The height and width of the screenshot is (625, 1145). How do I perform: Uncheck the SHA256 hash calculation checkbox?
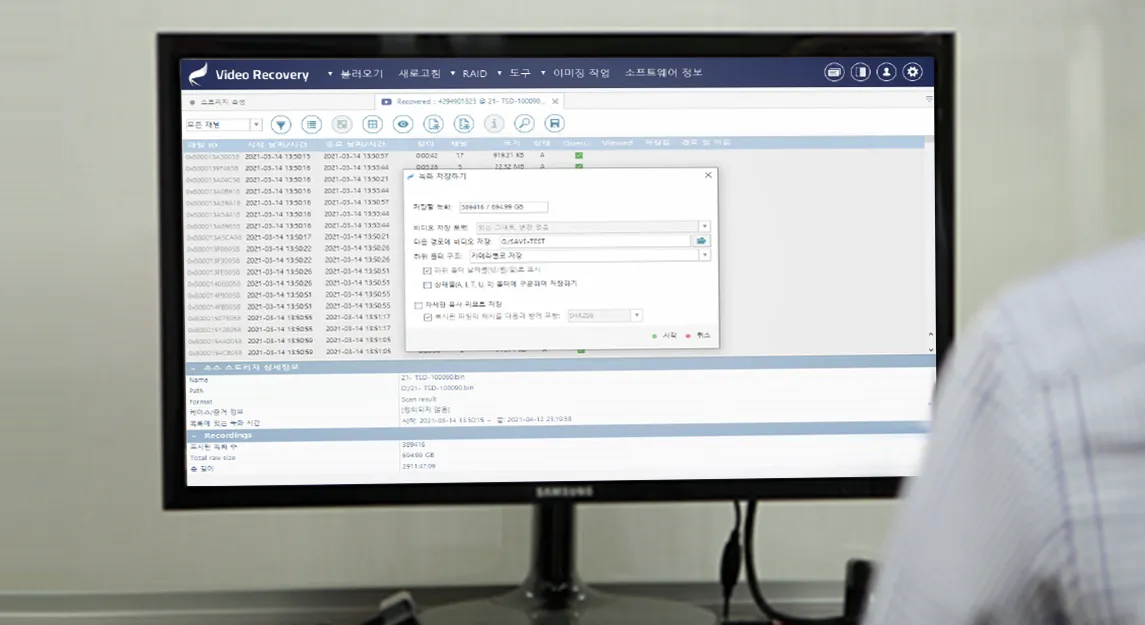tap(428, 316)
